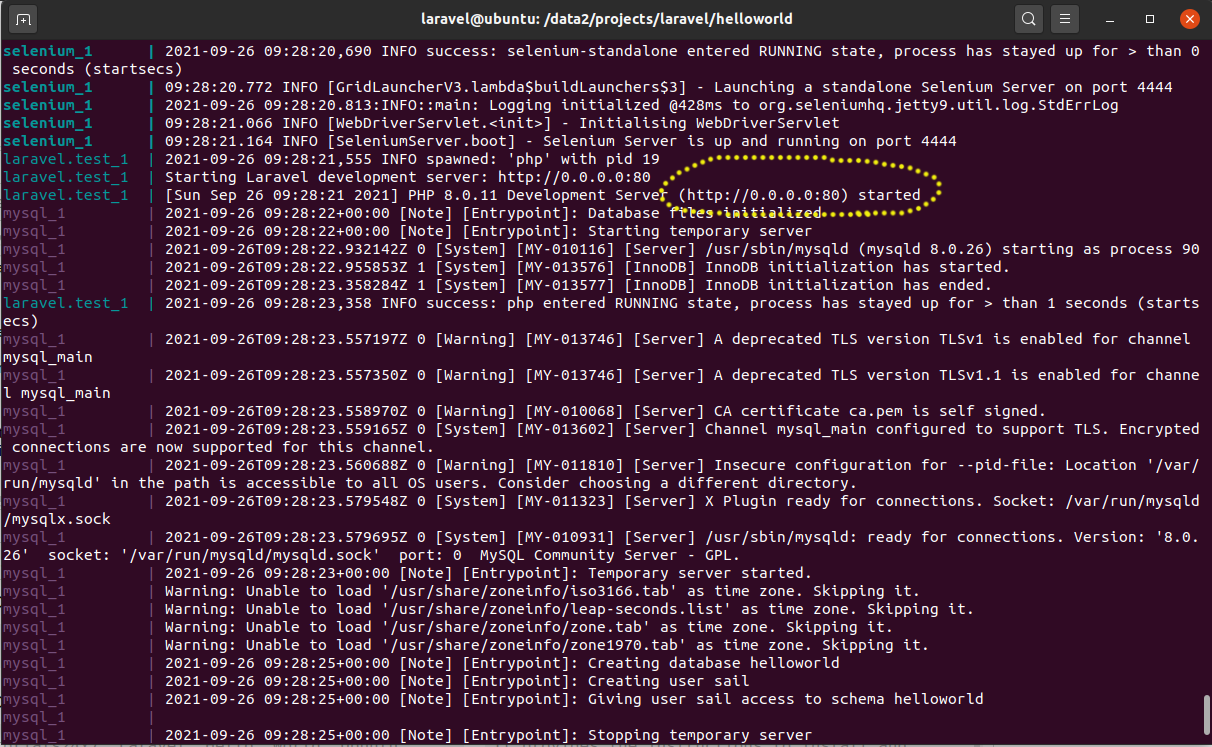This screenshot has height=747, width=1212.
Task: Click 'InnoDB initialization has started' line
Action: pyautogui.click(x=587, y=267)
